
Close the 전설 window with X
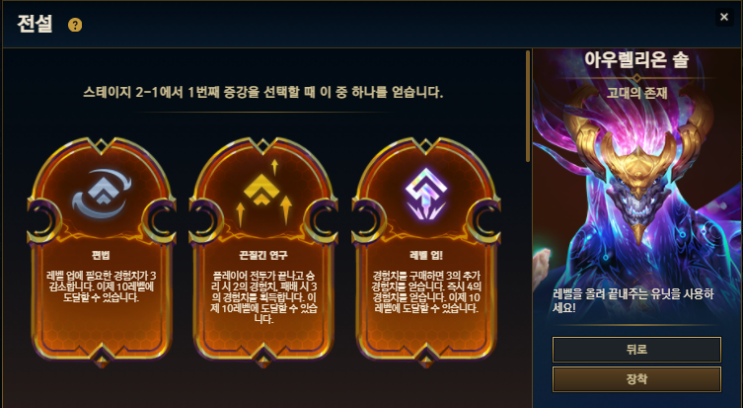coord(724,17)
